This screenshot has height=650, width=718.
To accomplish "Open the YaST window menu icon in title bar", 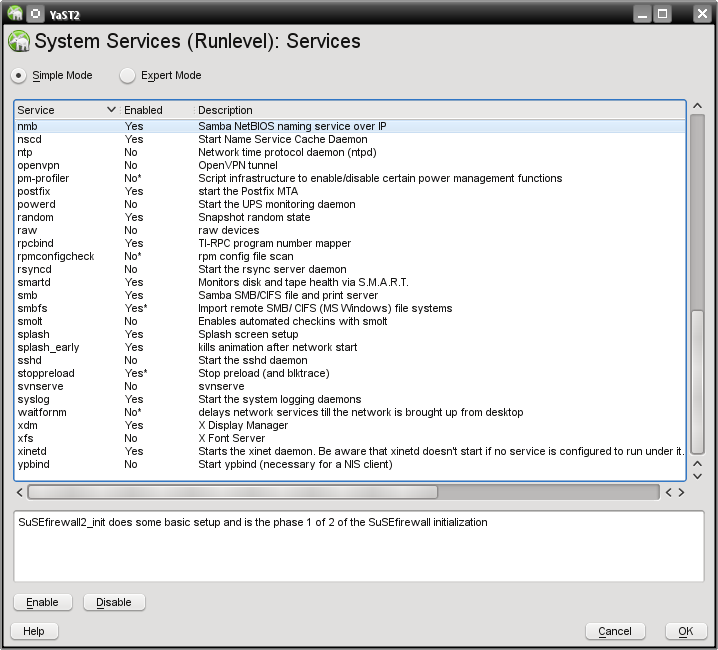I will pyautogui.click(x=15, y=14).
